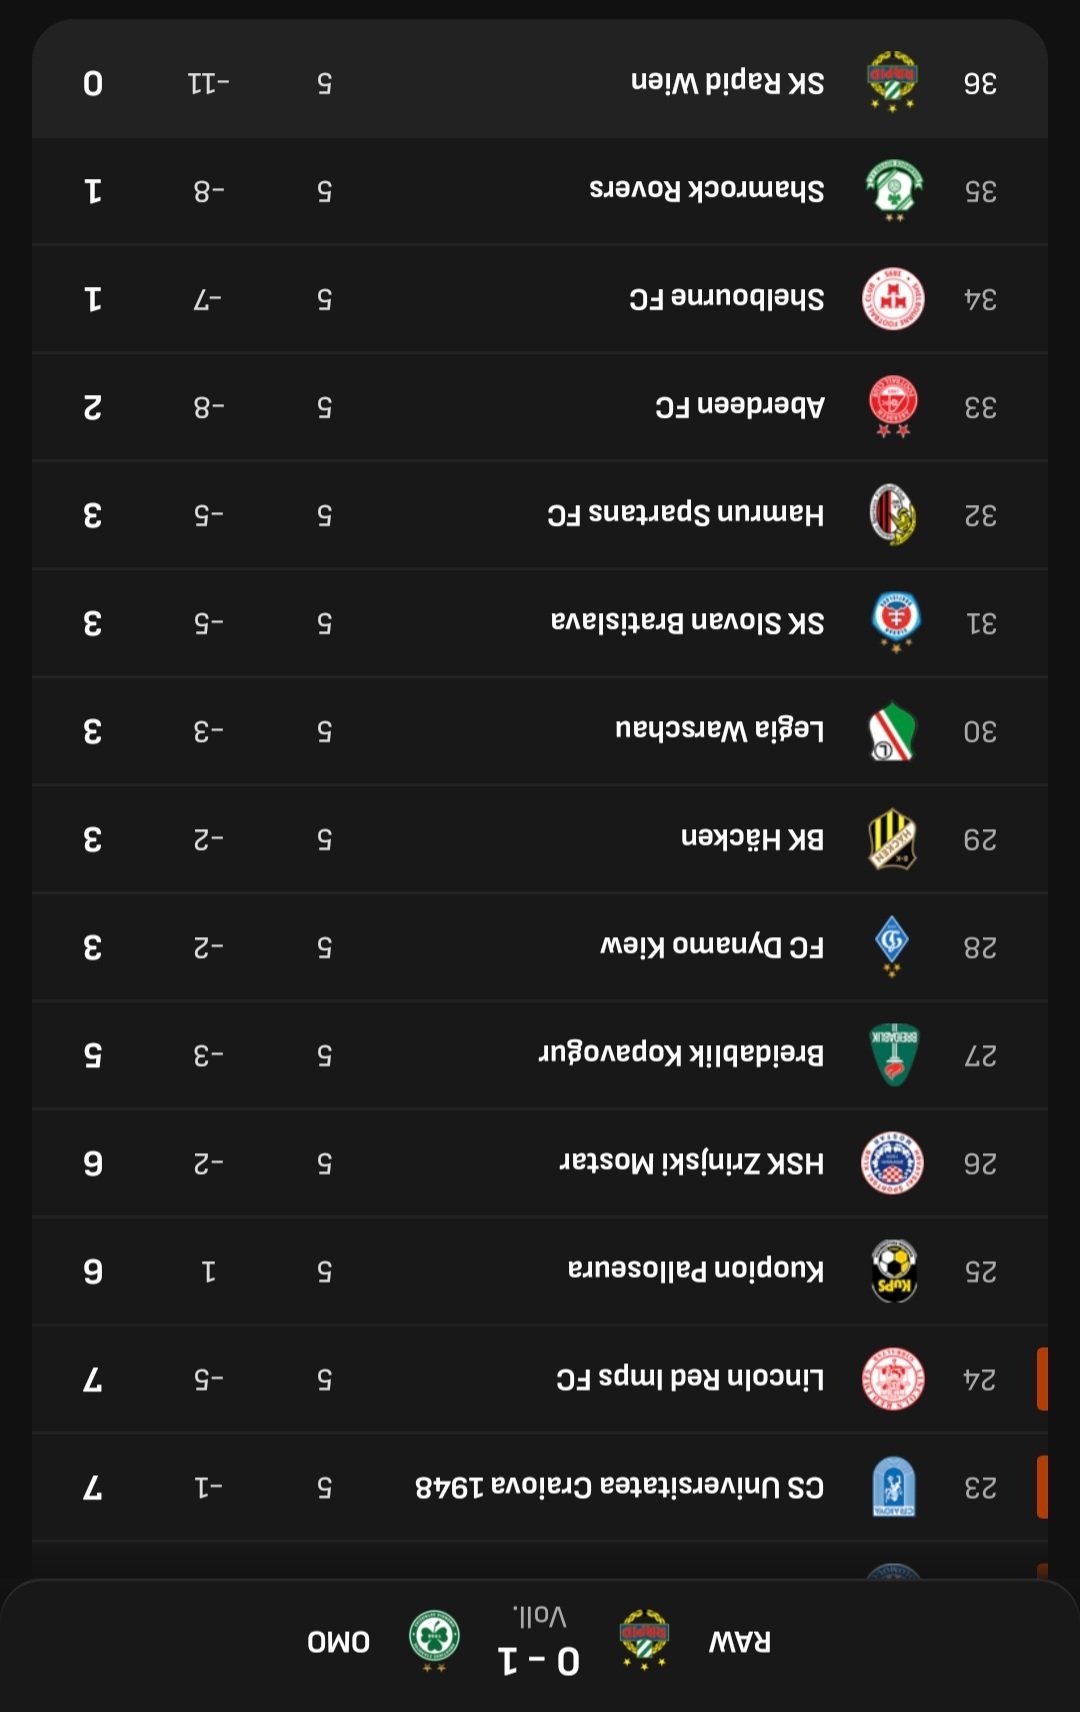Open the SK Rapid Wien team name
The width and height of the screenshot is (1080, 1712).
point(727,82)
